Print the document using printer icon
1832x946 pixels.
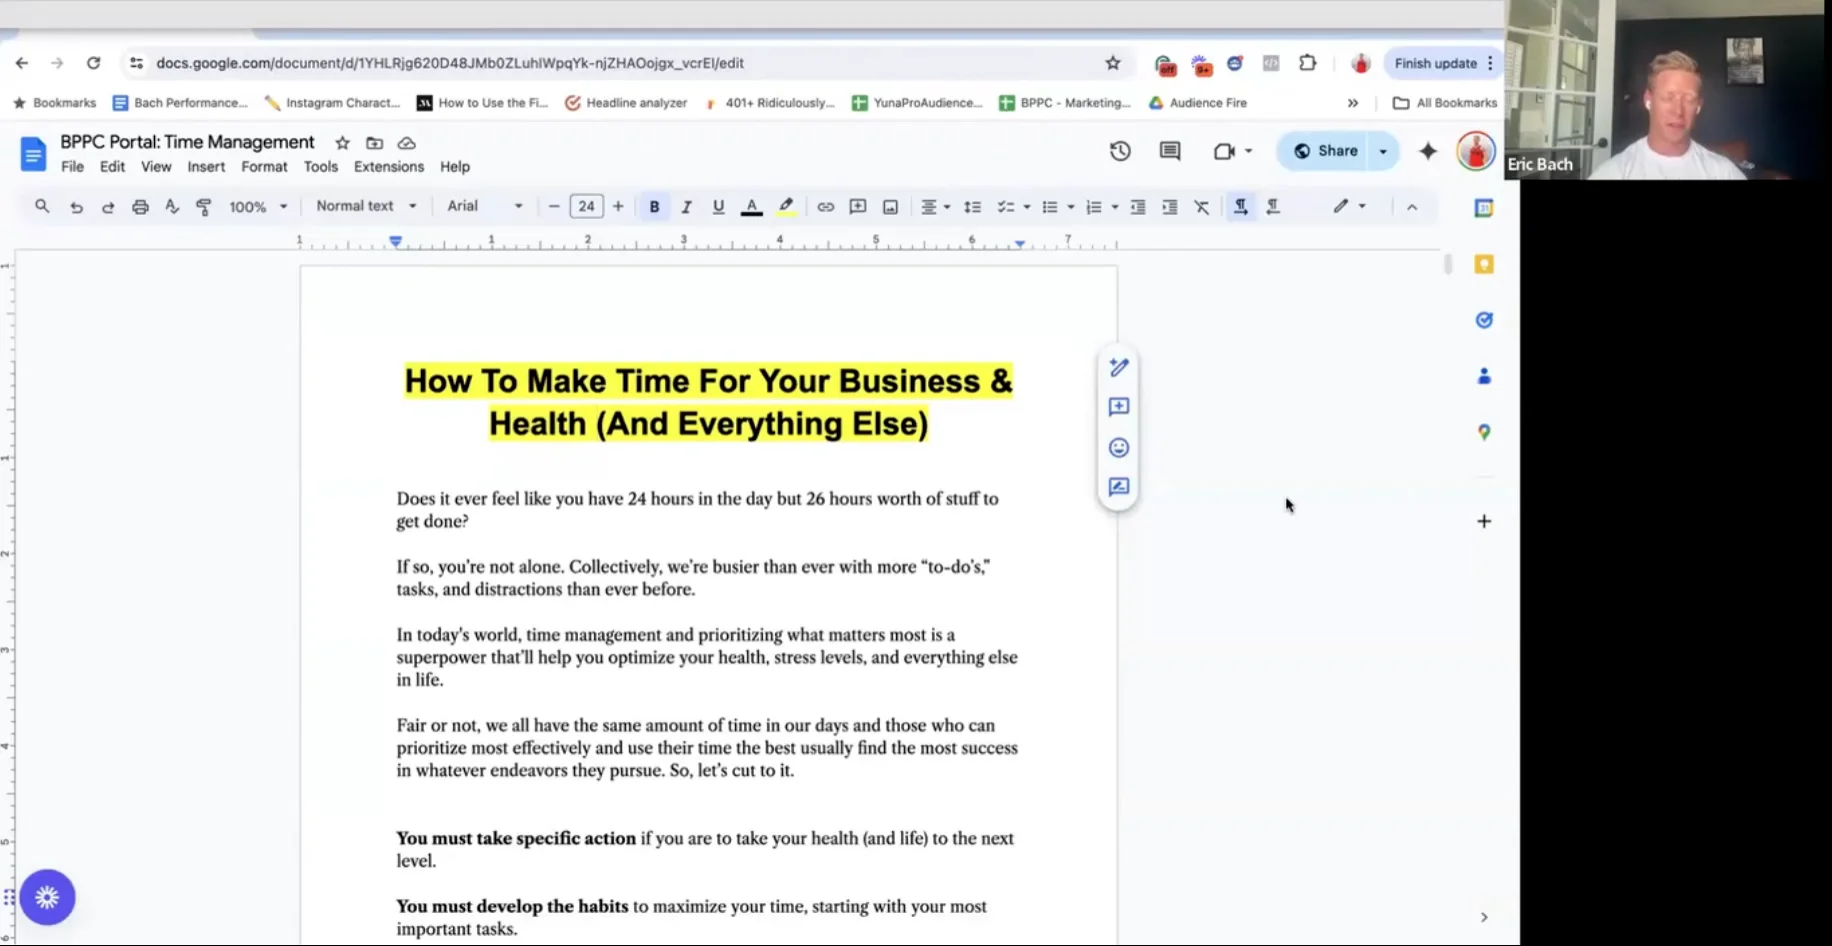tap(140, 207)
